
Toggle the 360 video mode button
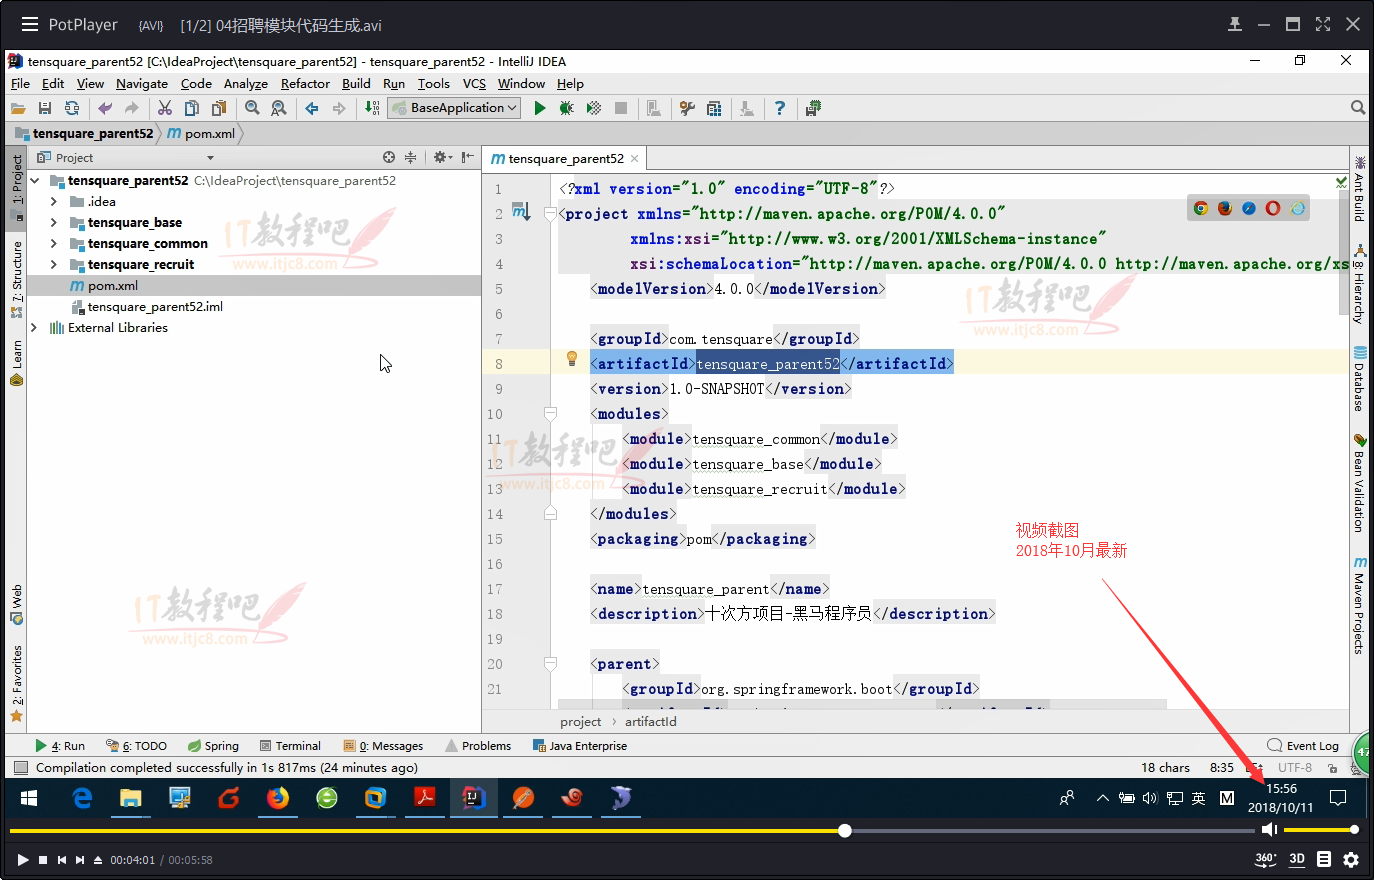pos(1266,859)
